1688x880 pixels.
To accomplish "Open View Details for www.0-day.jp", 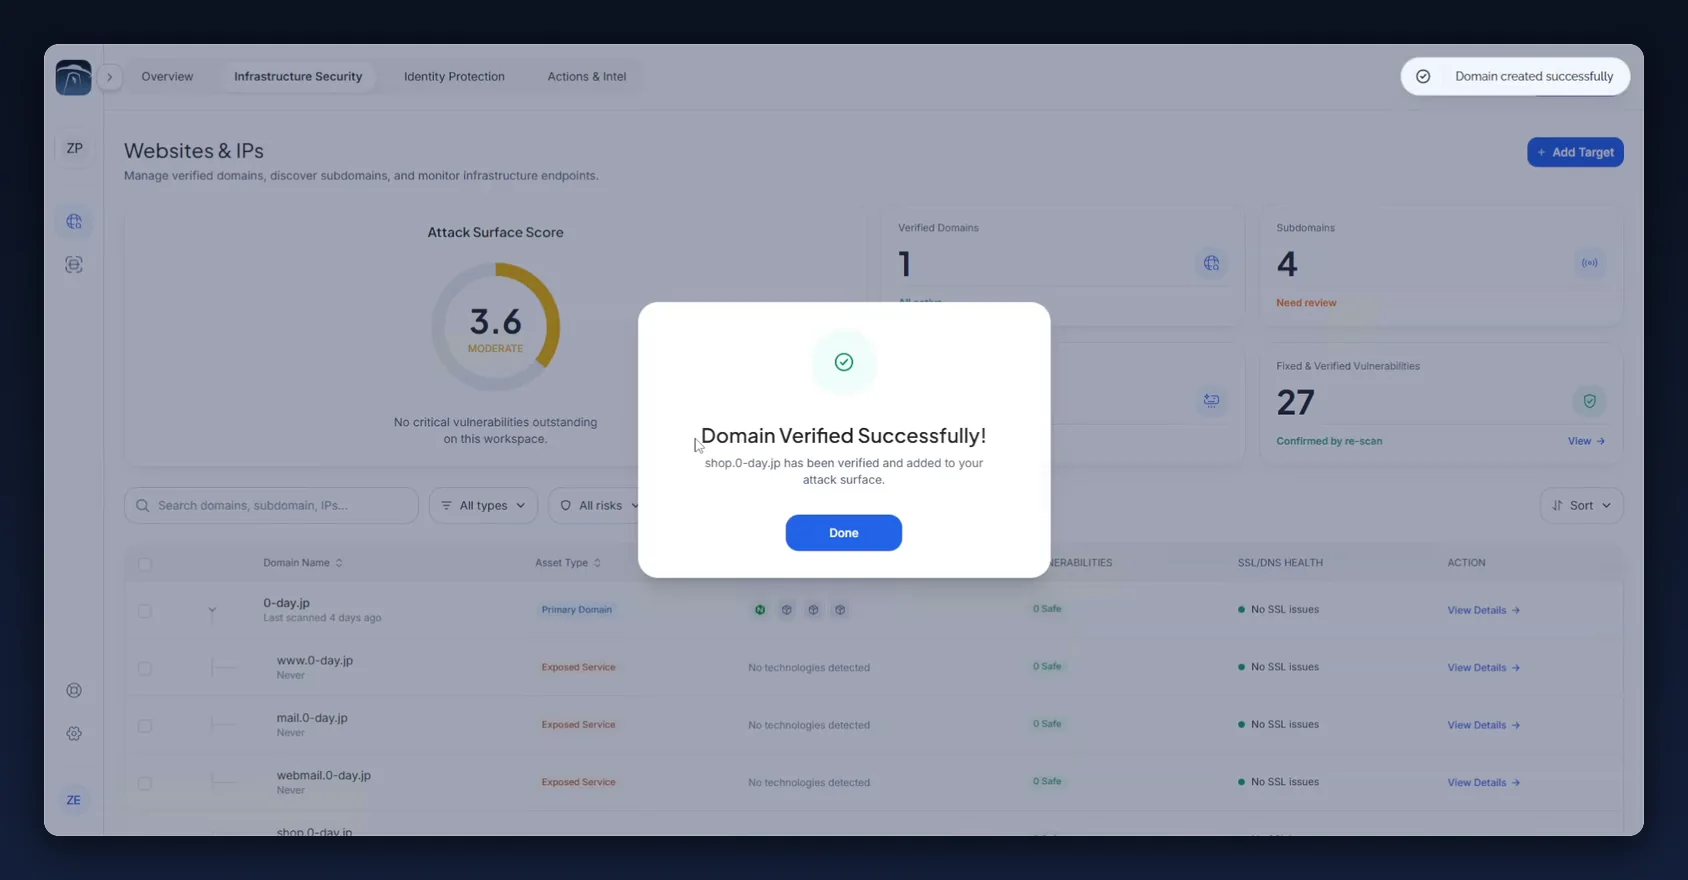I will pyautogui.click(x=1484, y=668).
